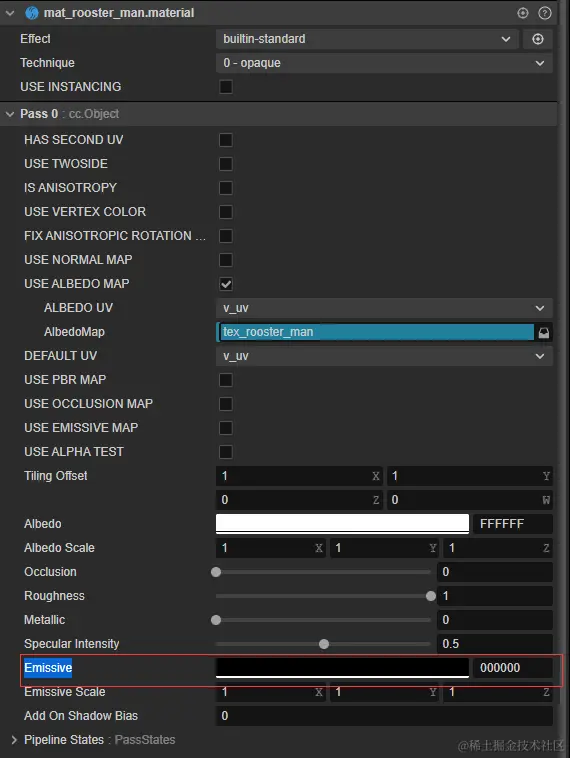Open the ALBEDO UV v_uv dropdown

pyautogui.click(x=384, y=308)
